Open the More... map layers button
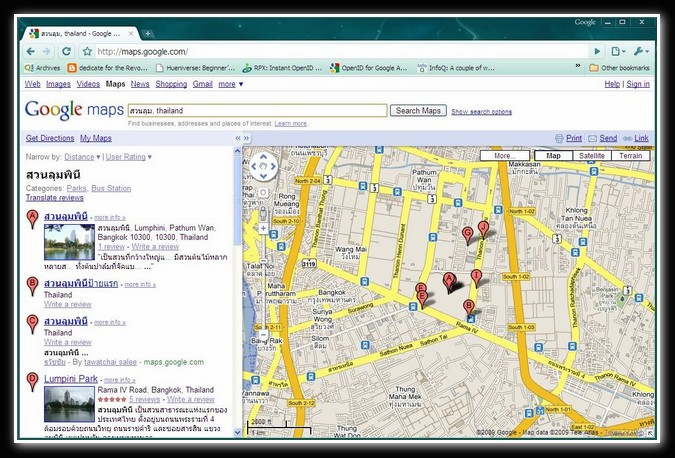The width and height of the screenshot is (675, 458). [505, 156]
